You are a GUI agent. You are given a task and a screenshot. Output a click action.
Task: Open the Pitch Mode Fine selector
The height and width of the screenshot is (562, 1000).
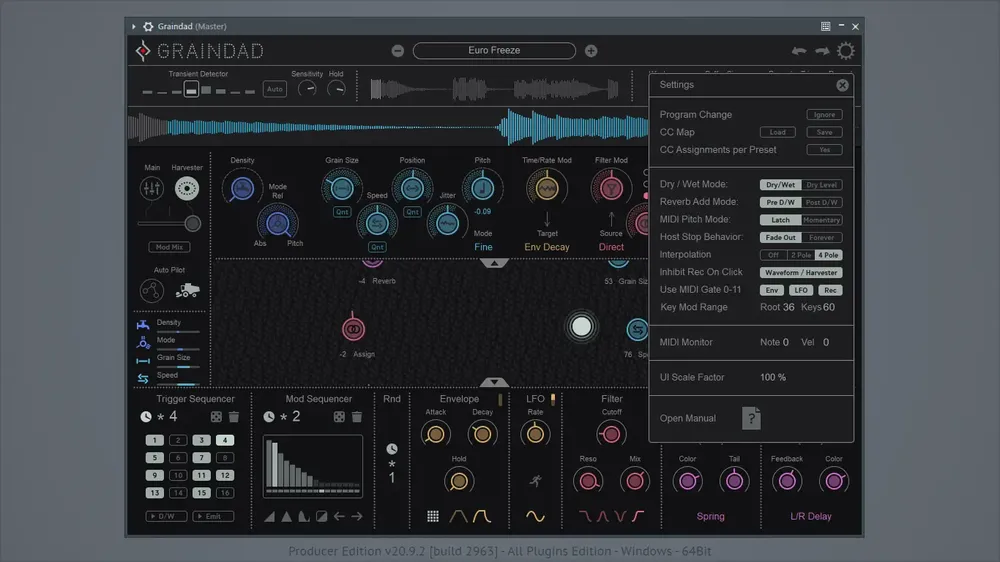483,247
